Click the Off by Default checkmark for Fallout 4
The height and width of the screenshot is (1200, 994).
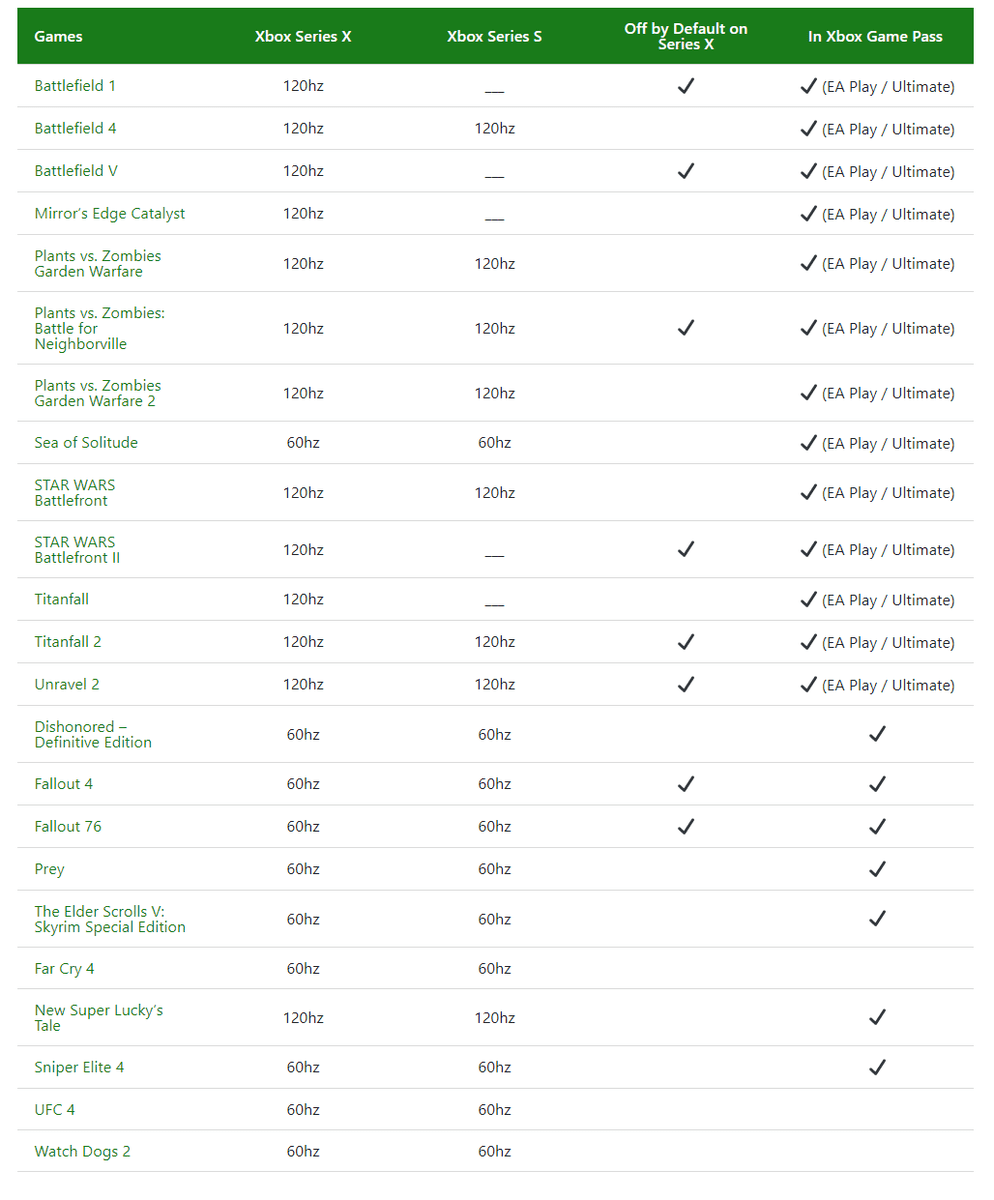(686, 784)
